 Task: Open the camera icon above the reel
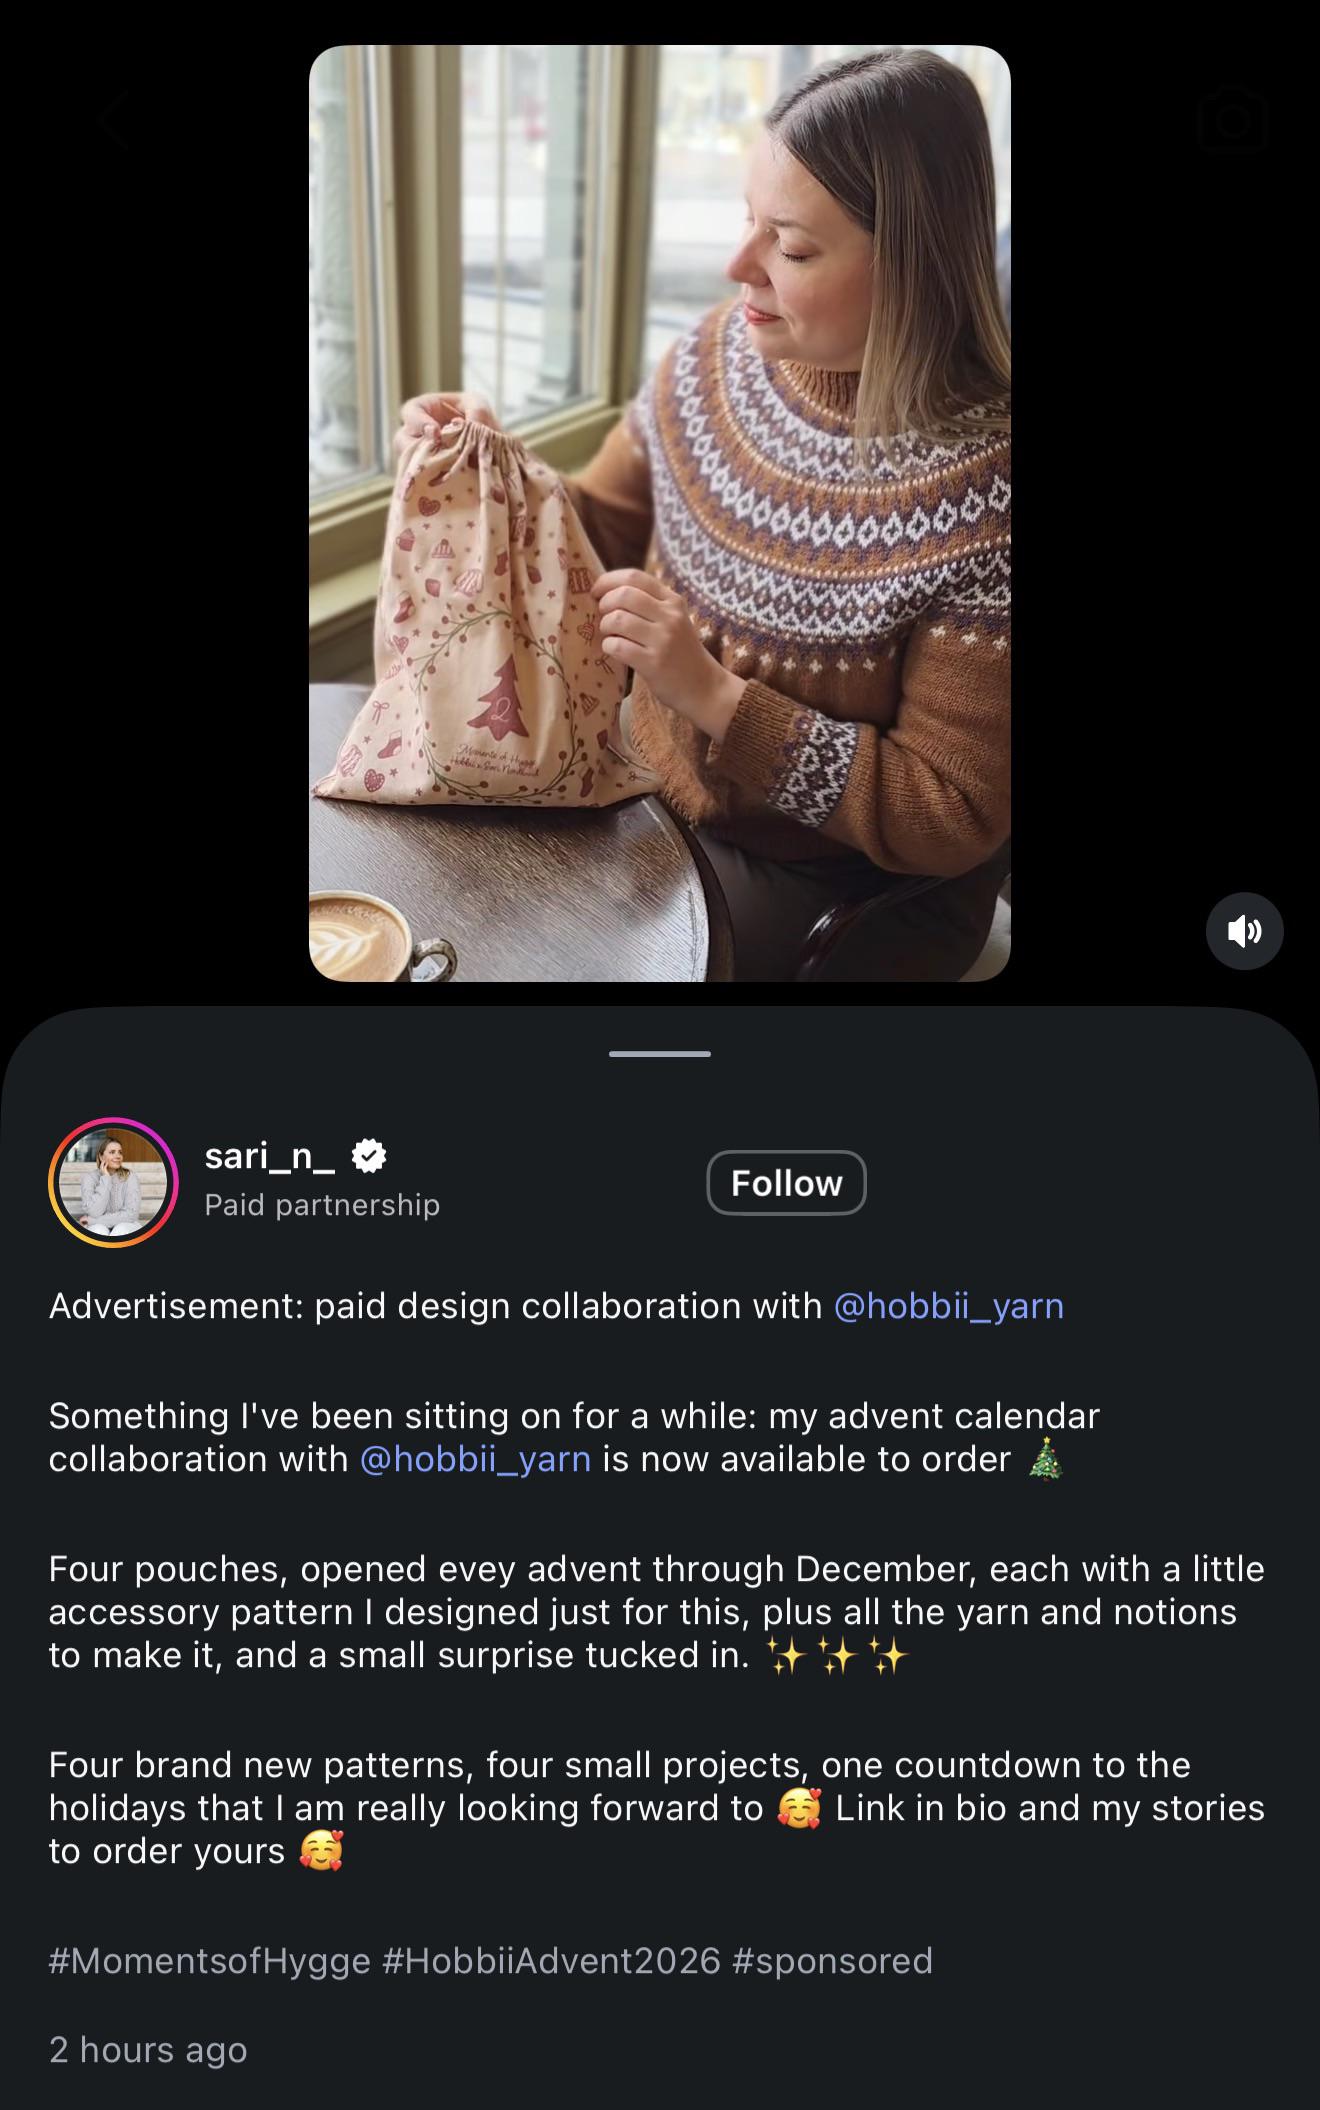coord(1233,120)
